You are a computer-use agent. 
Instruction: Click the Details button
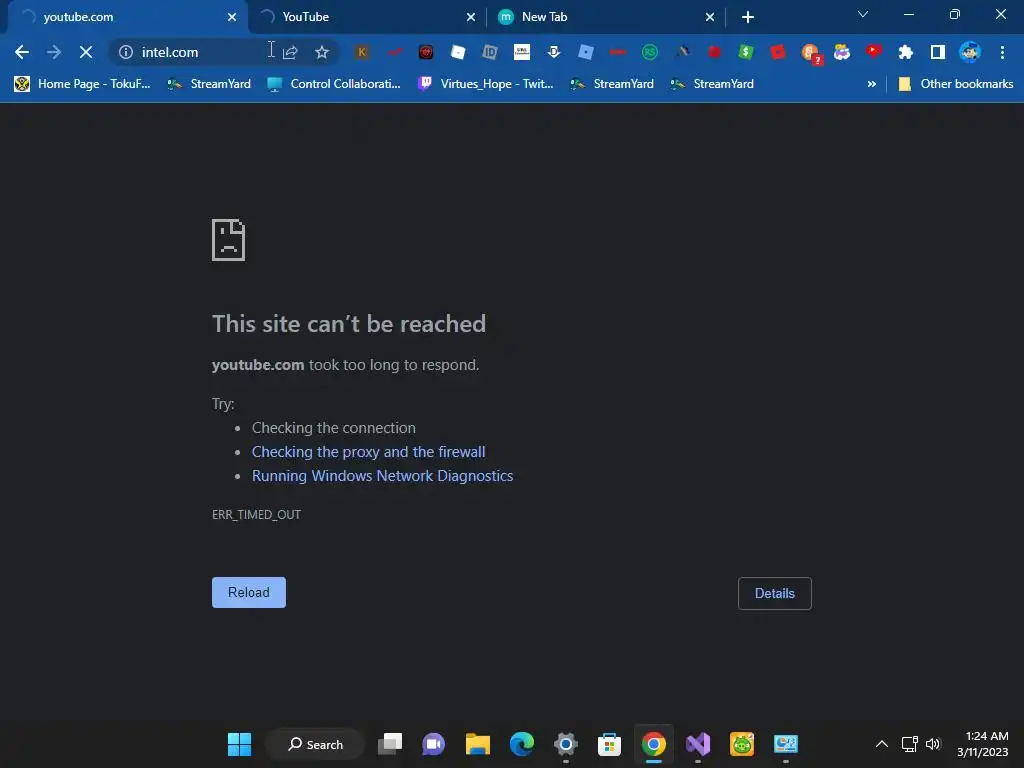coord(775,593)
